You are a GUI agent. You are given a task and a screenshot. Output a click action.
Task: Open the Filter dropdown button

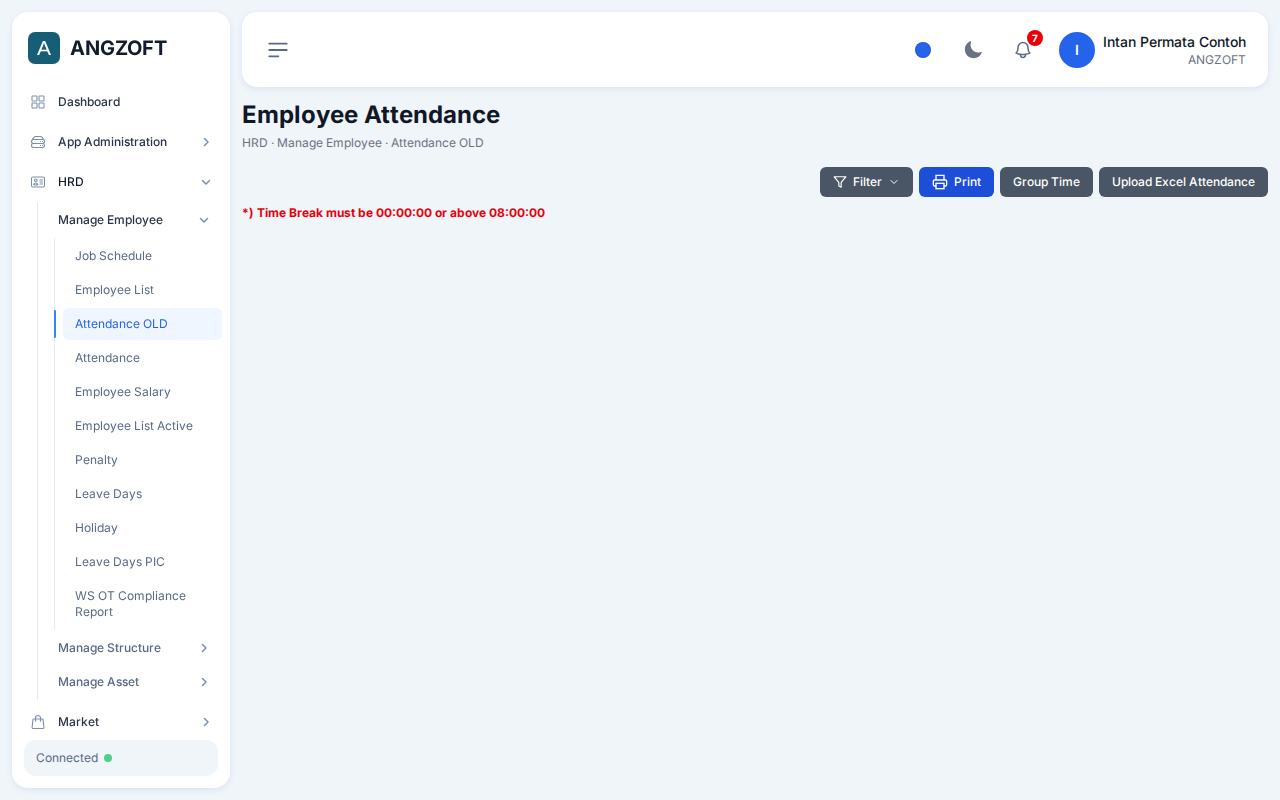point(866,182)
